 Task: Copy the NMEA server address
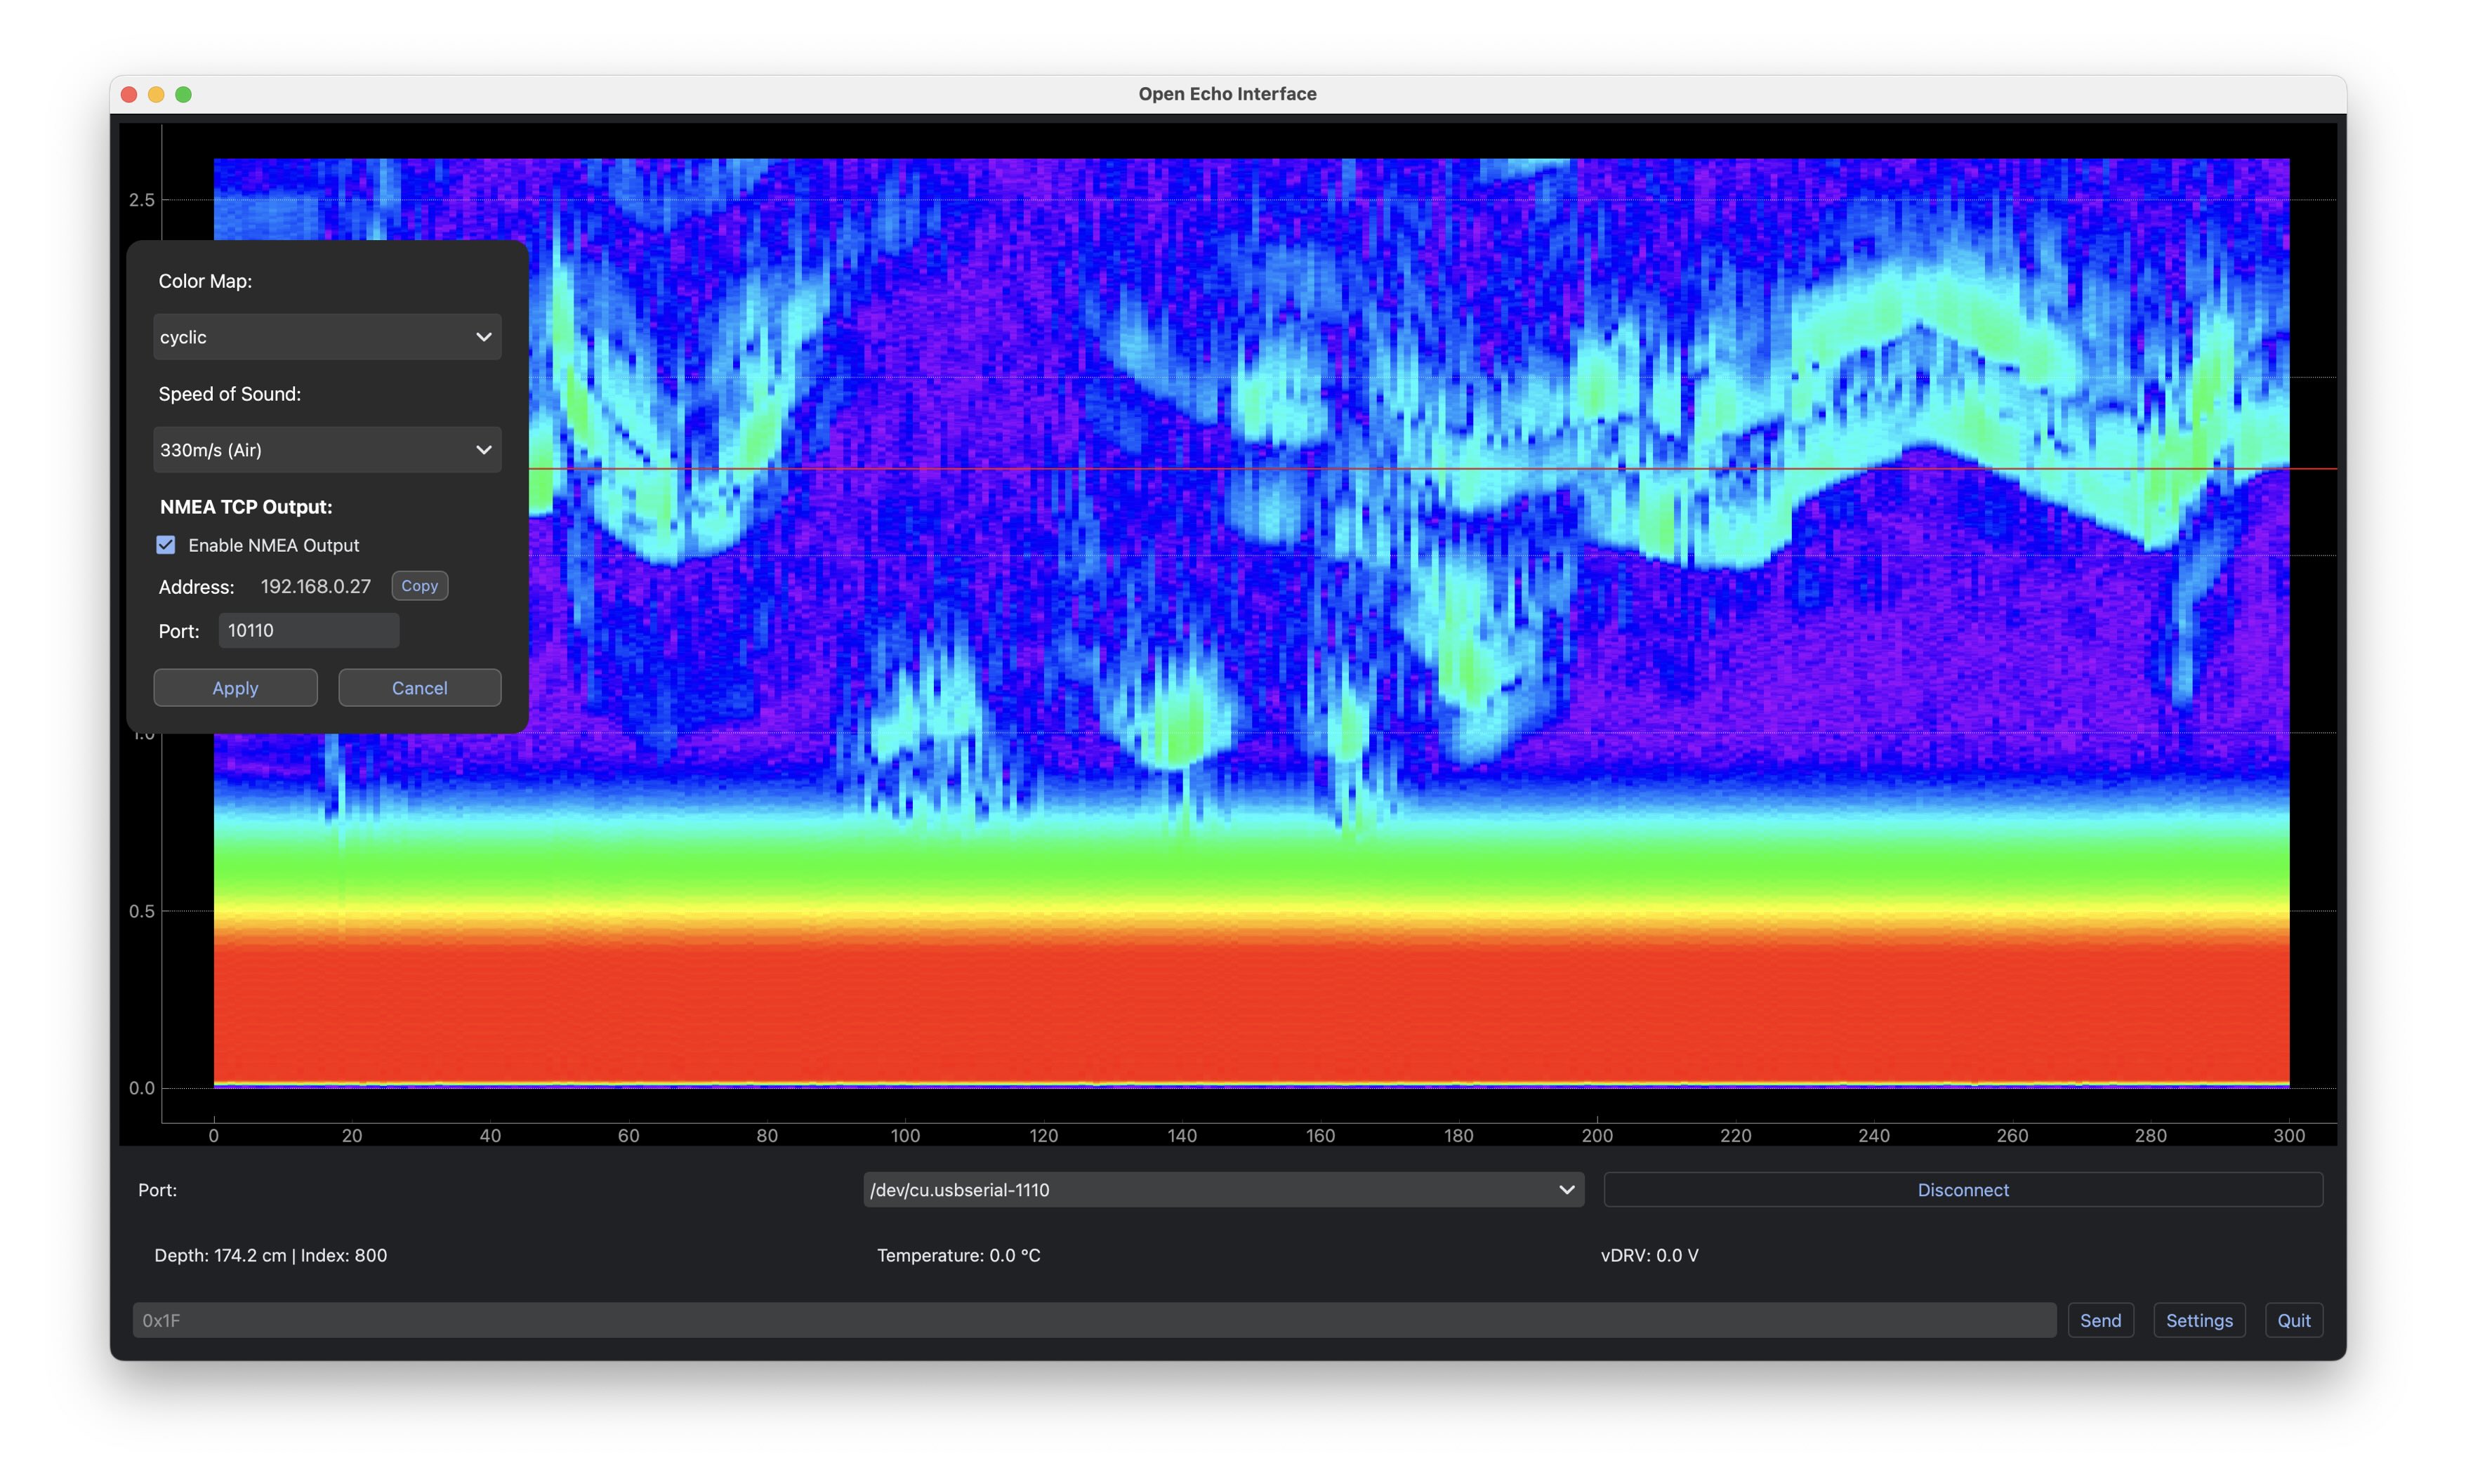[419, 585]
